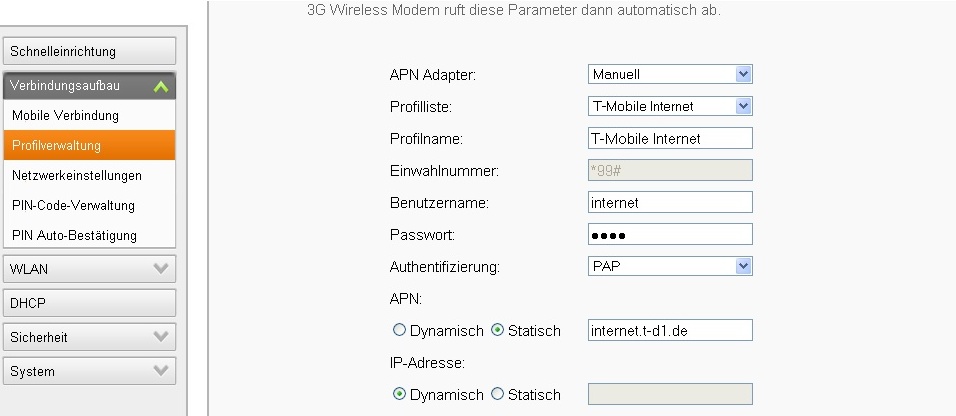Select Dynamisch radio for IP-Adresse
956x416 pixels.
point(400,395)
